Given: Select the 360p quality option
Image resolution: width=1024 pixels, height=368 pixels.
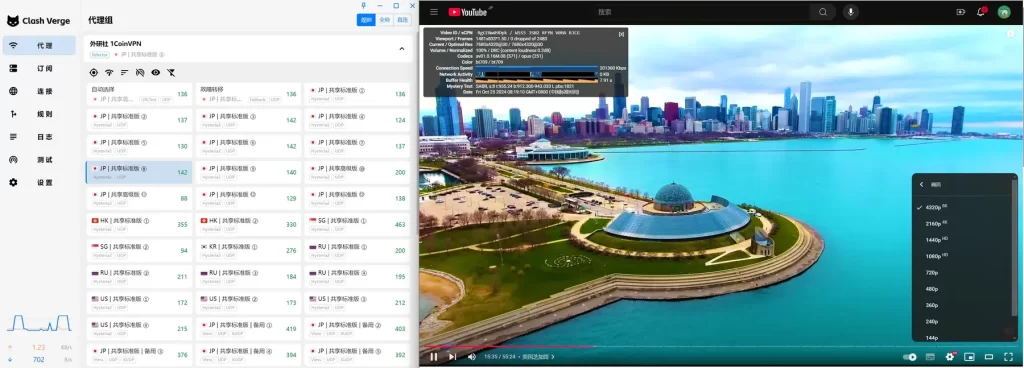Looking at the screenshot, I should click(963, 305).
